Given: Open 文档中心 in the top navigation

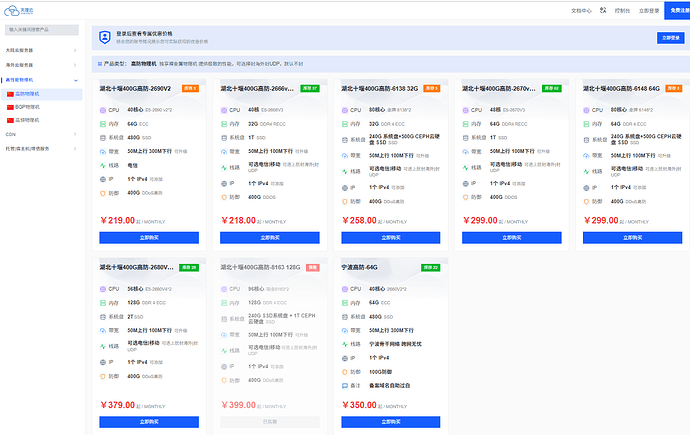Looking at the screenshot, I should tap(581, 11).
